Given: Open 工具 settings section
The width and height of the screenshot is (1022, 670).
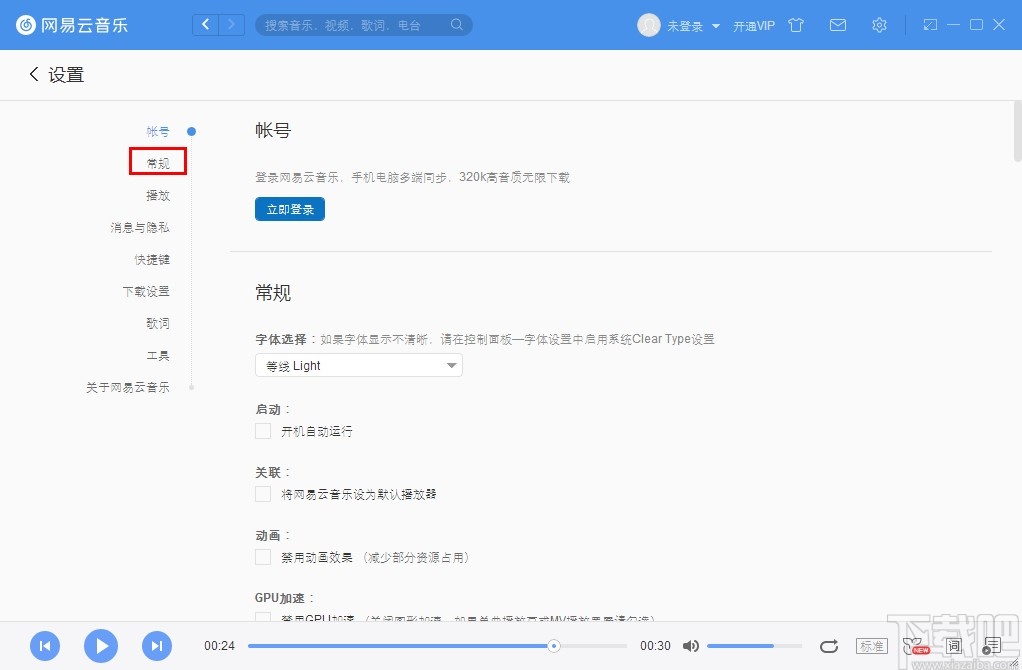Looking at the screenshot, I should coord(158,355).
